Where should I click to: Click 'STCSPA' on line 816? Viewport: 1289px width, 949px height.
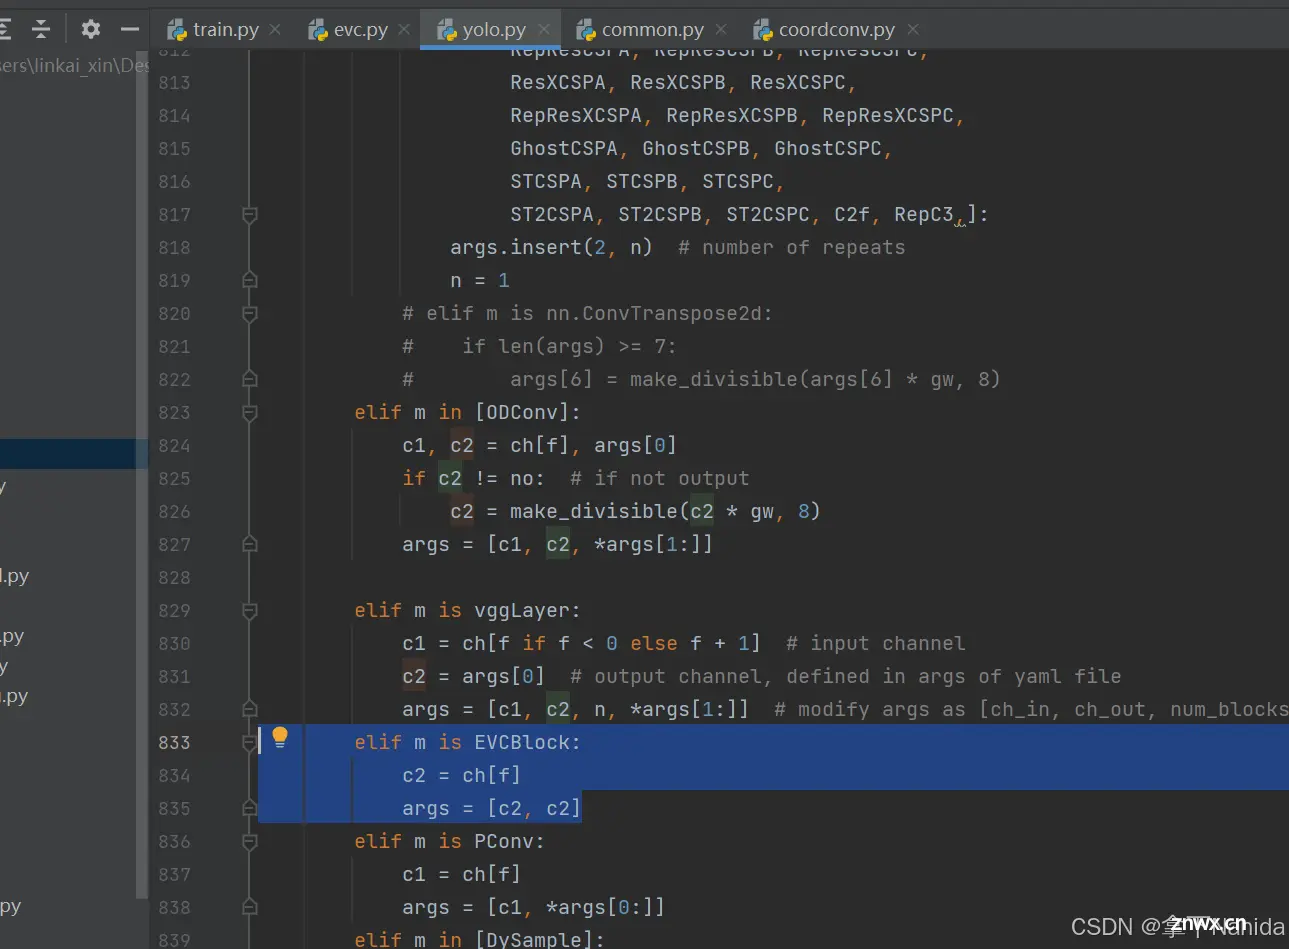coord(546,182)
